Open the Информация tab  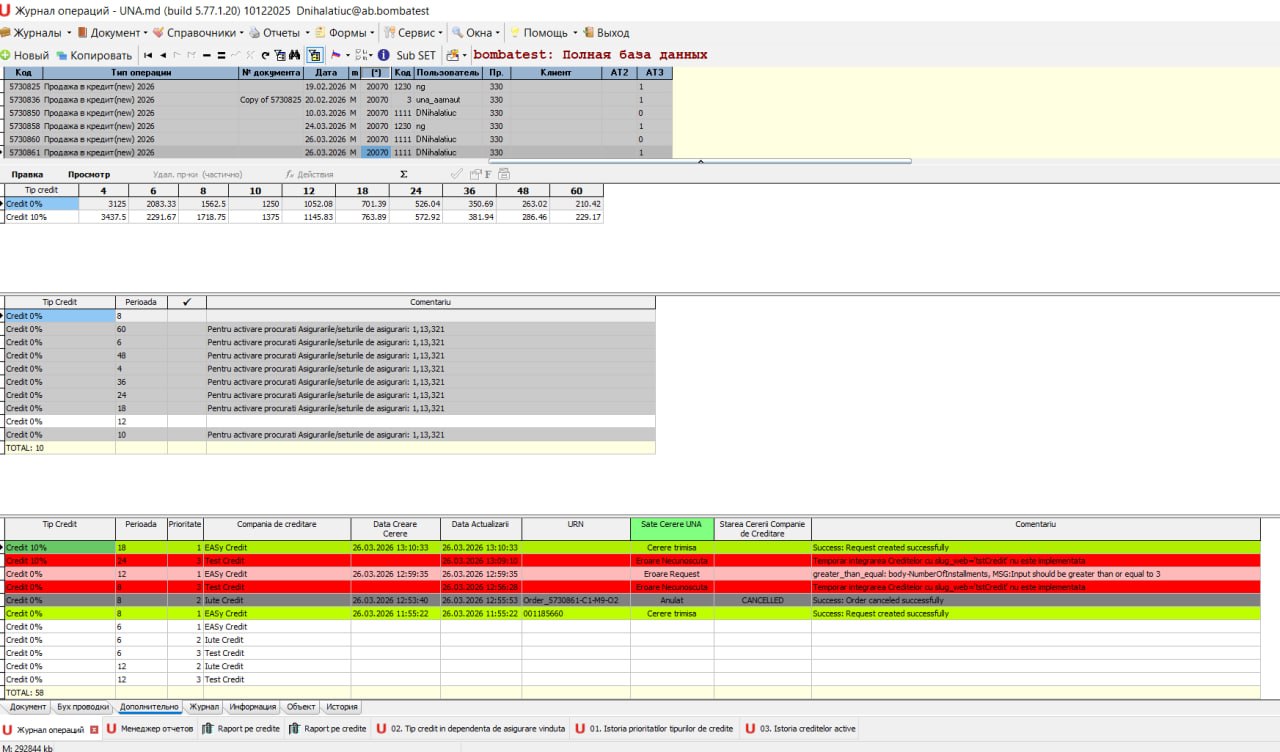point(253,706)
